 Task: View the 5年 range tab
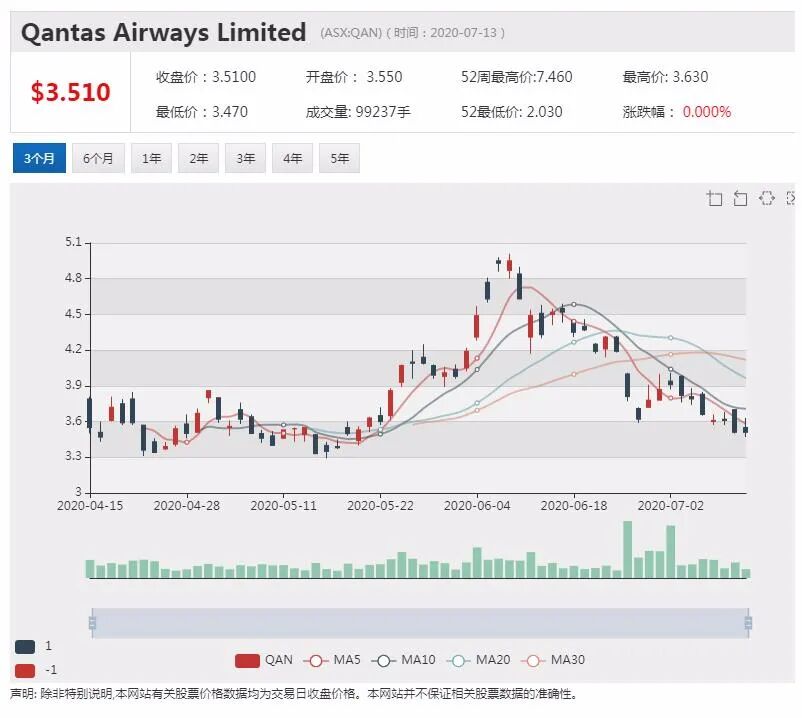click(x=340, y=158)
